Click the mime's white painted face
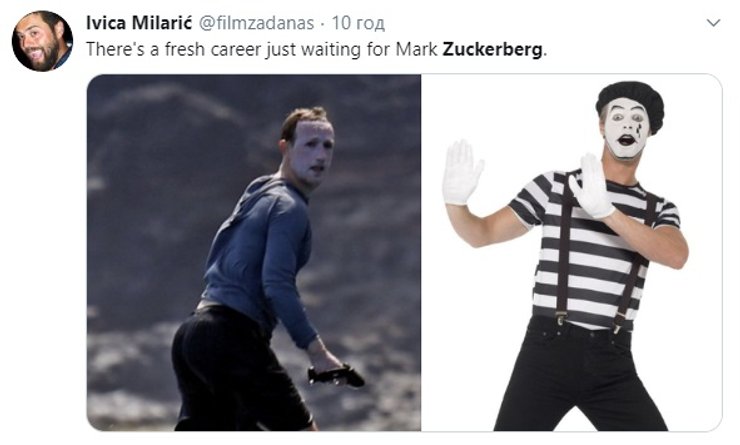 click(625, 127)
